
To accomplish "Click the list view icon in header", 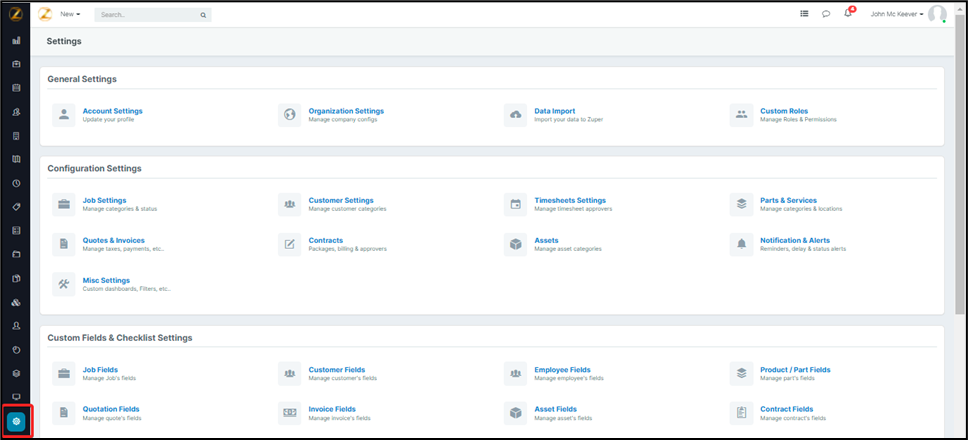I will point(804,14).
